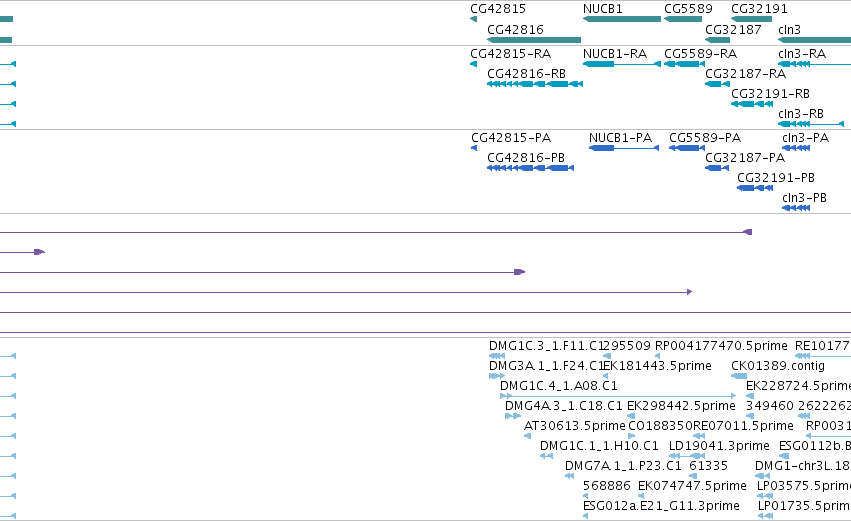The width and height of the screenshot is (851, 521).
Task: Select the 568886 EST label
Action: click(606, 486)
